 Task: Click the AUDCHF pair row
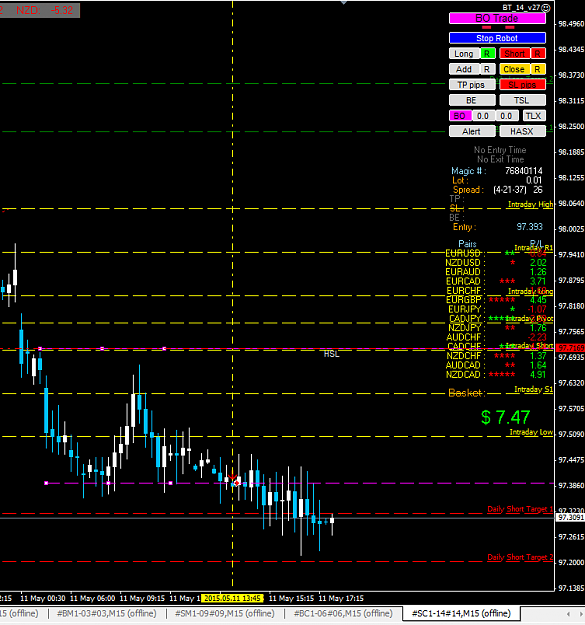pos(496,337)
